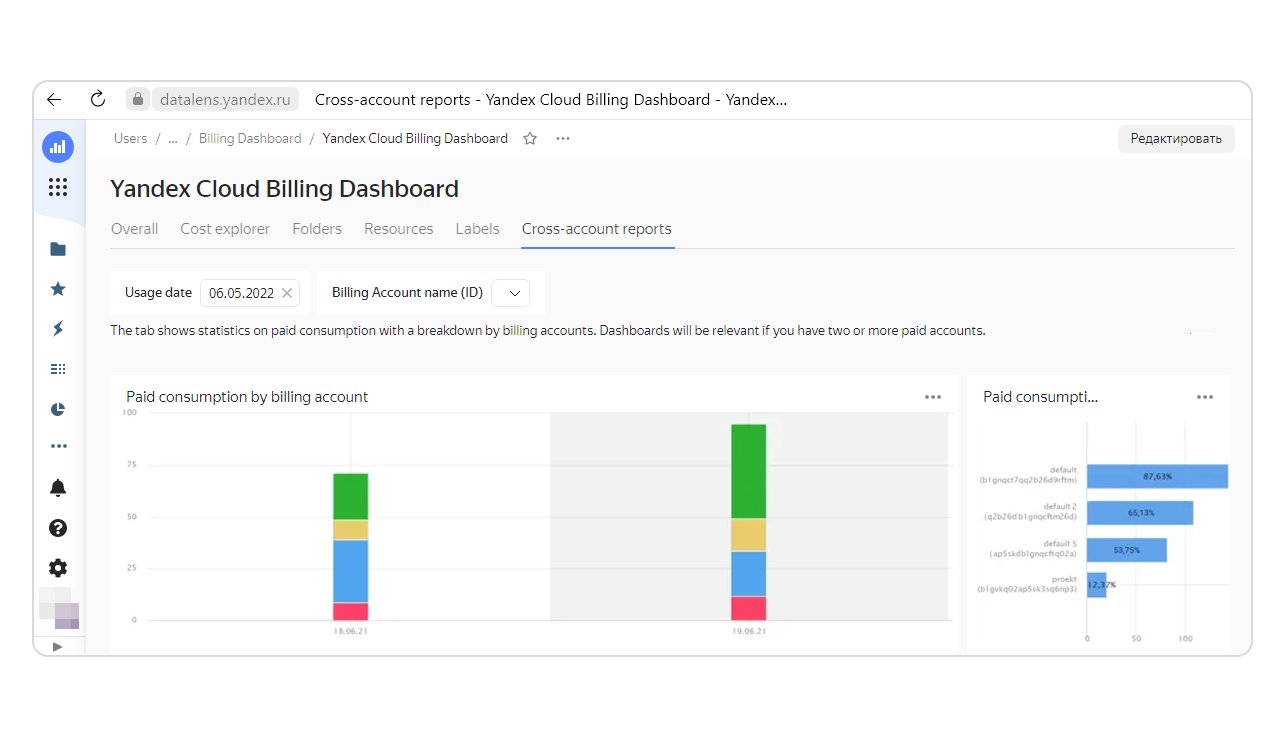
Task: Open the settings gear in sidebar
Action: (58, 568)
